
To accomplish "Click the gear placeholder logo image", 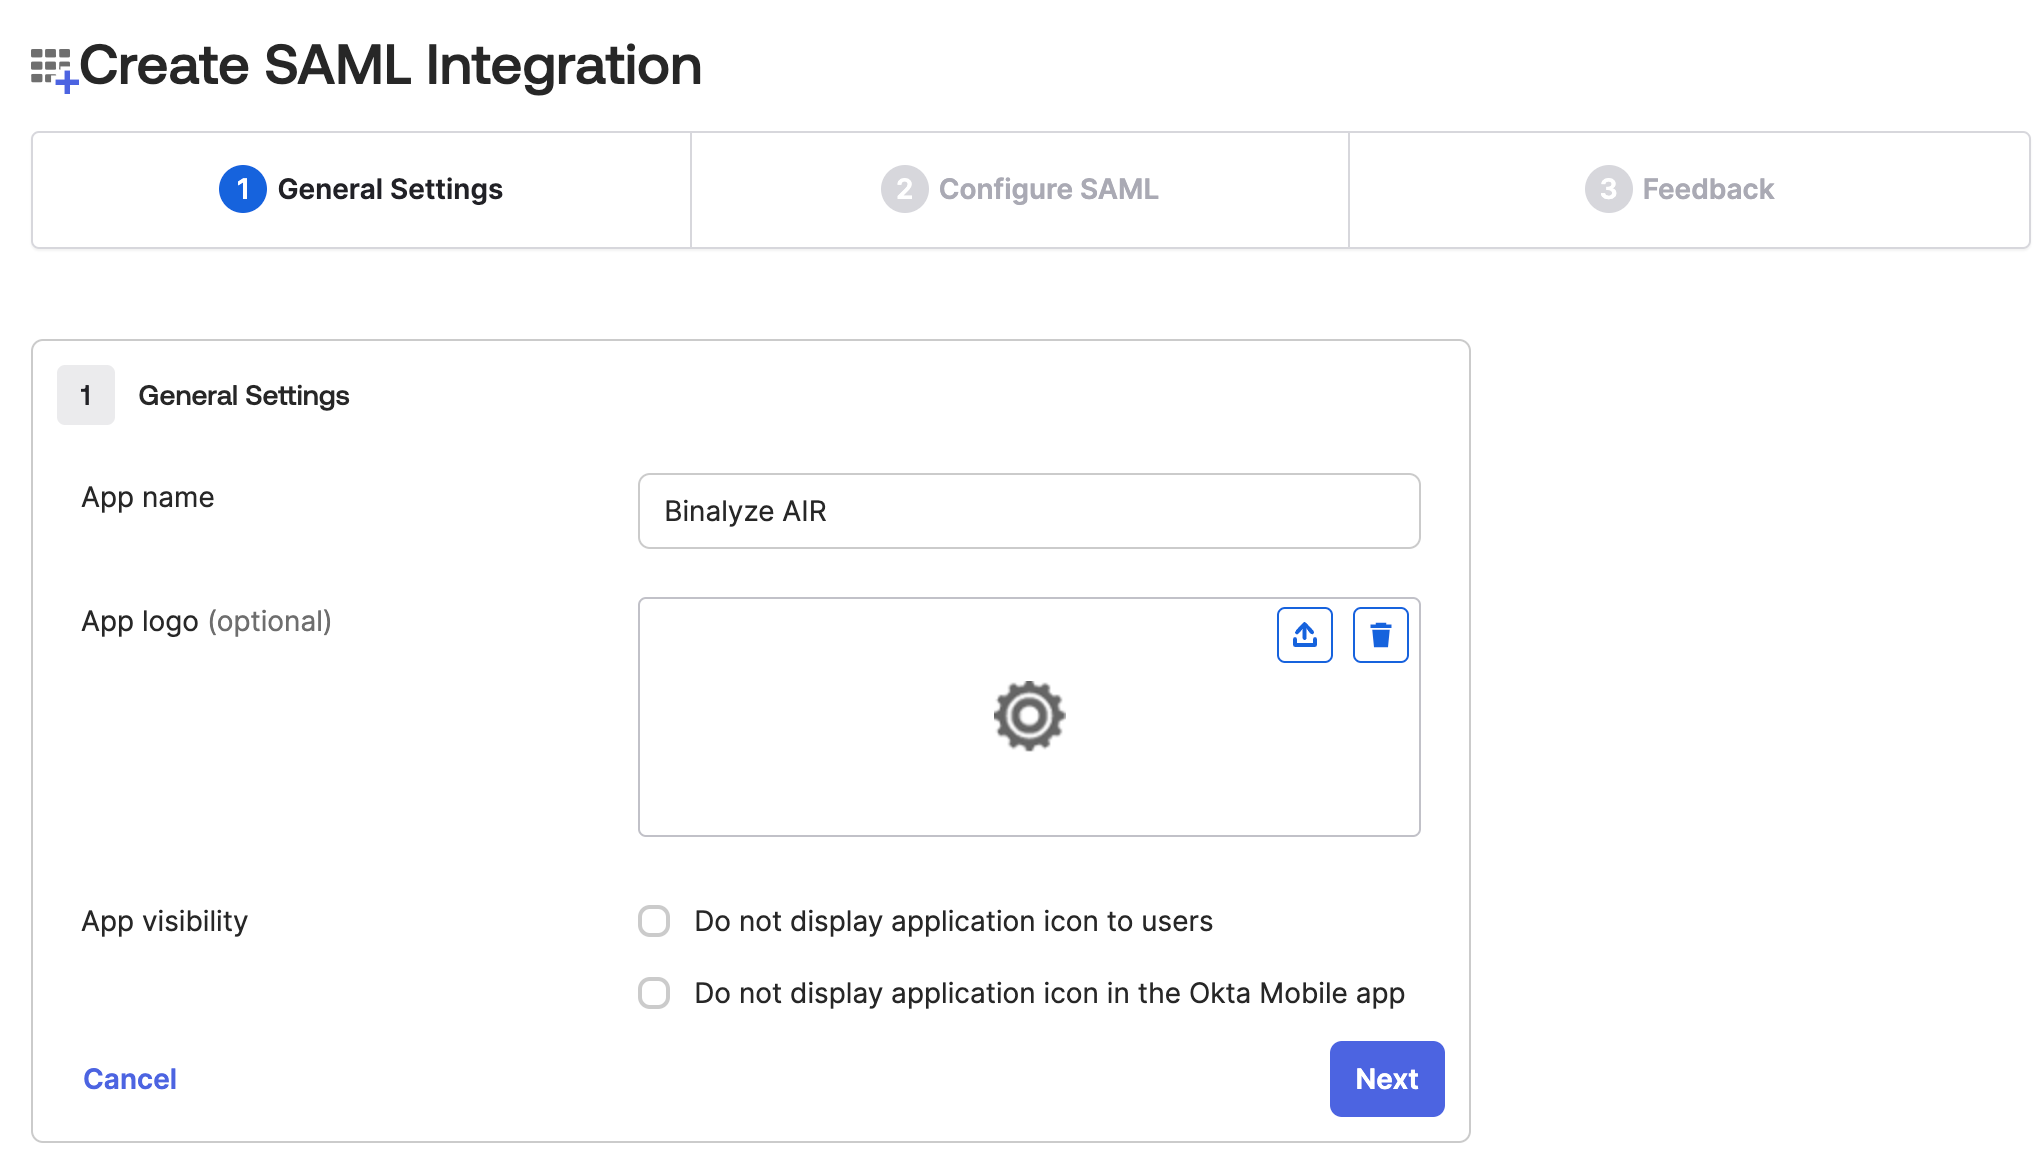I will coord(1029,716).
